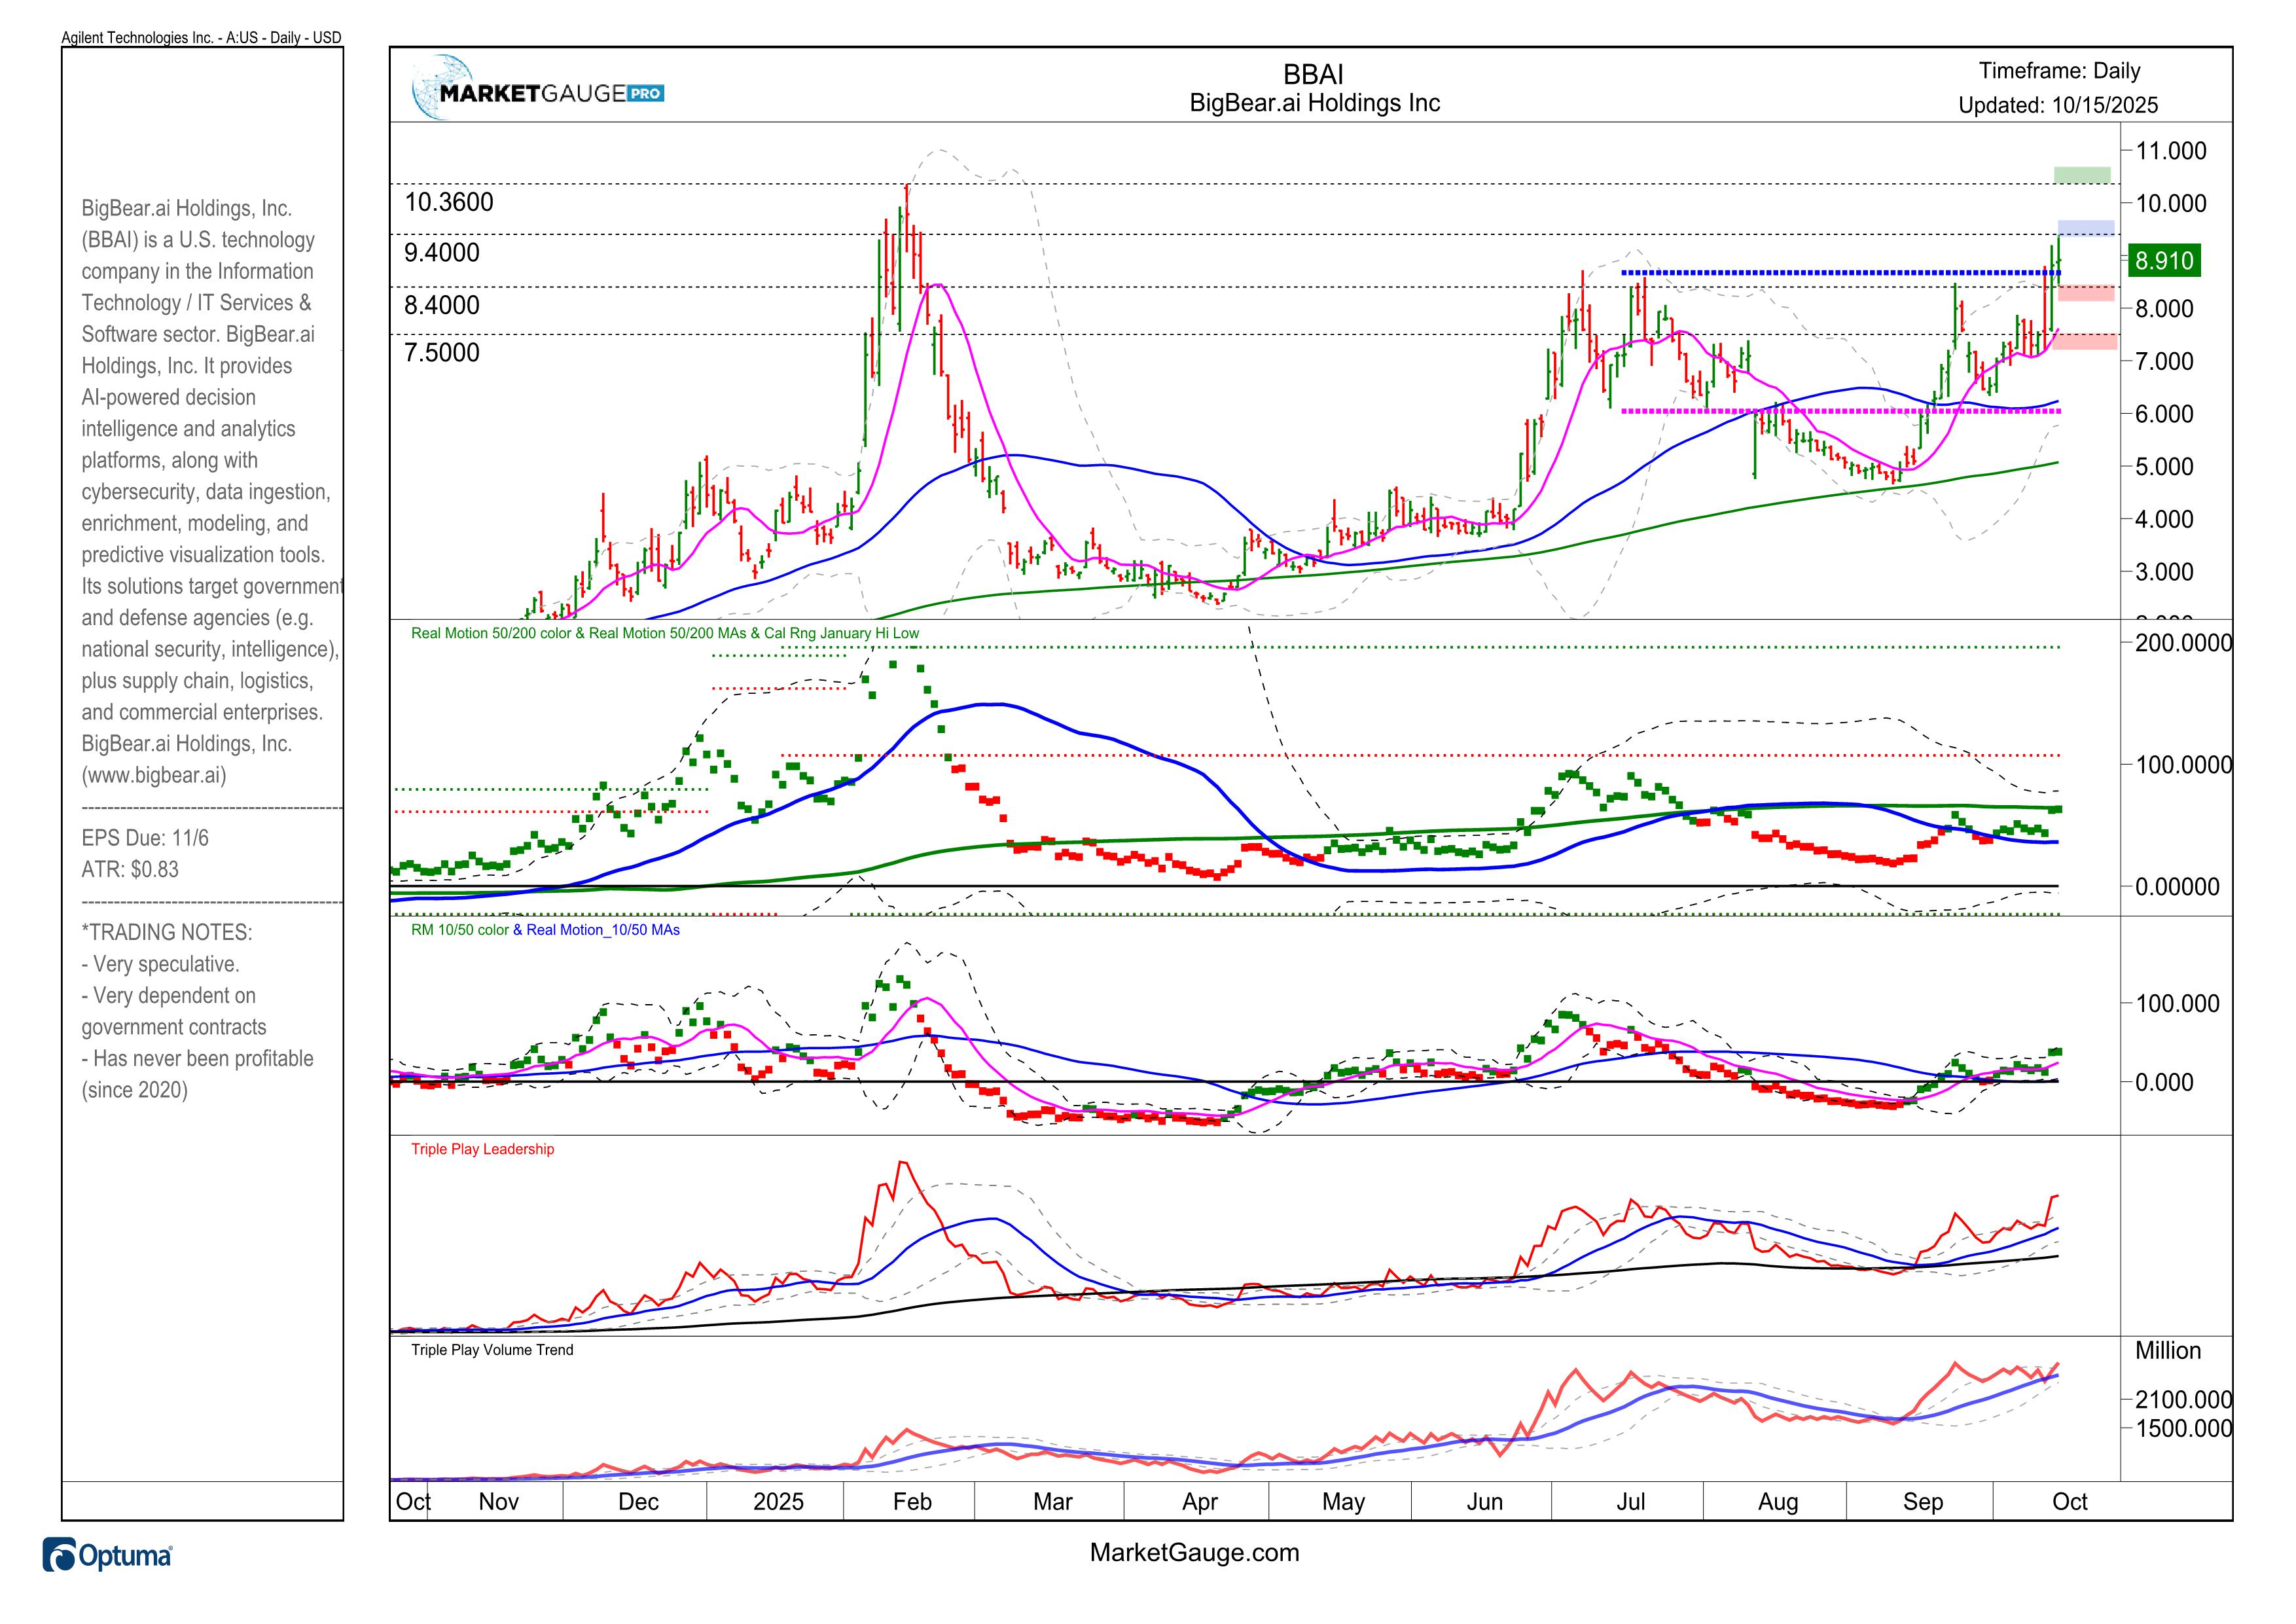Click the www.bigbear.ai website text
The image size is (2296, 1624).
[x=154, y=775]
